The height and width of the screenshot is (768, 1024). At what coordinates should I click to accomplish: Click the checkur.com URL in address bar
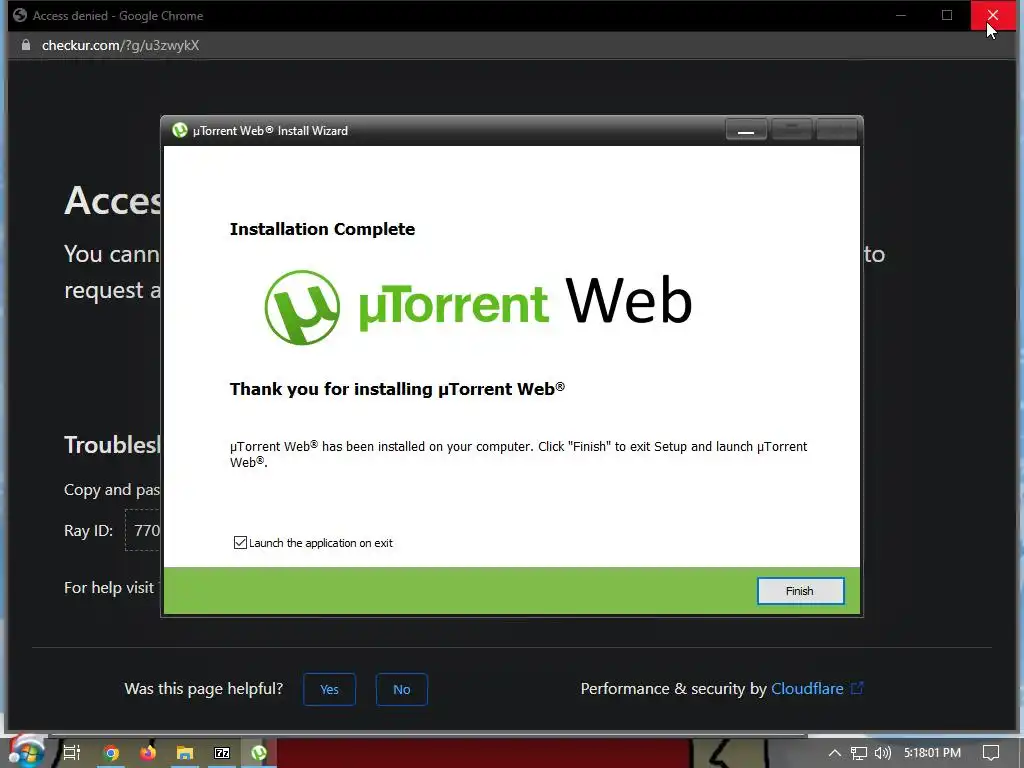click(x=120, y=45)
